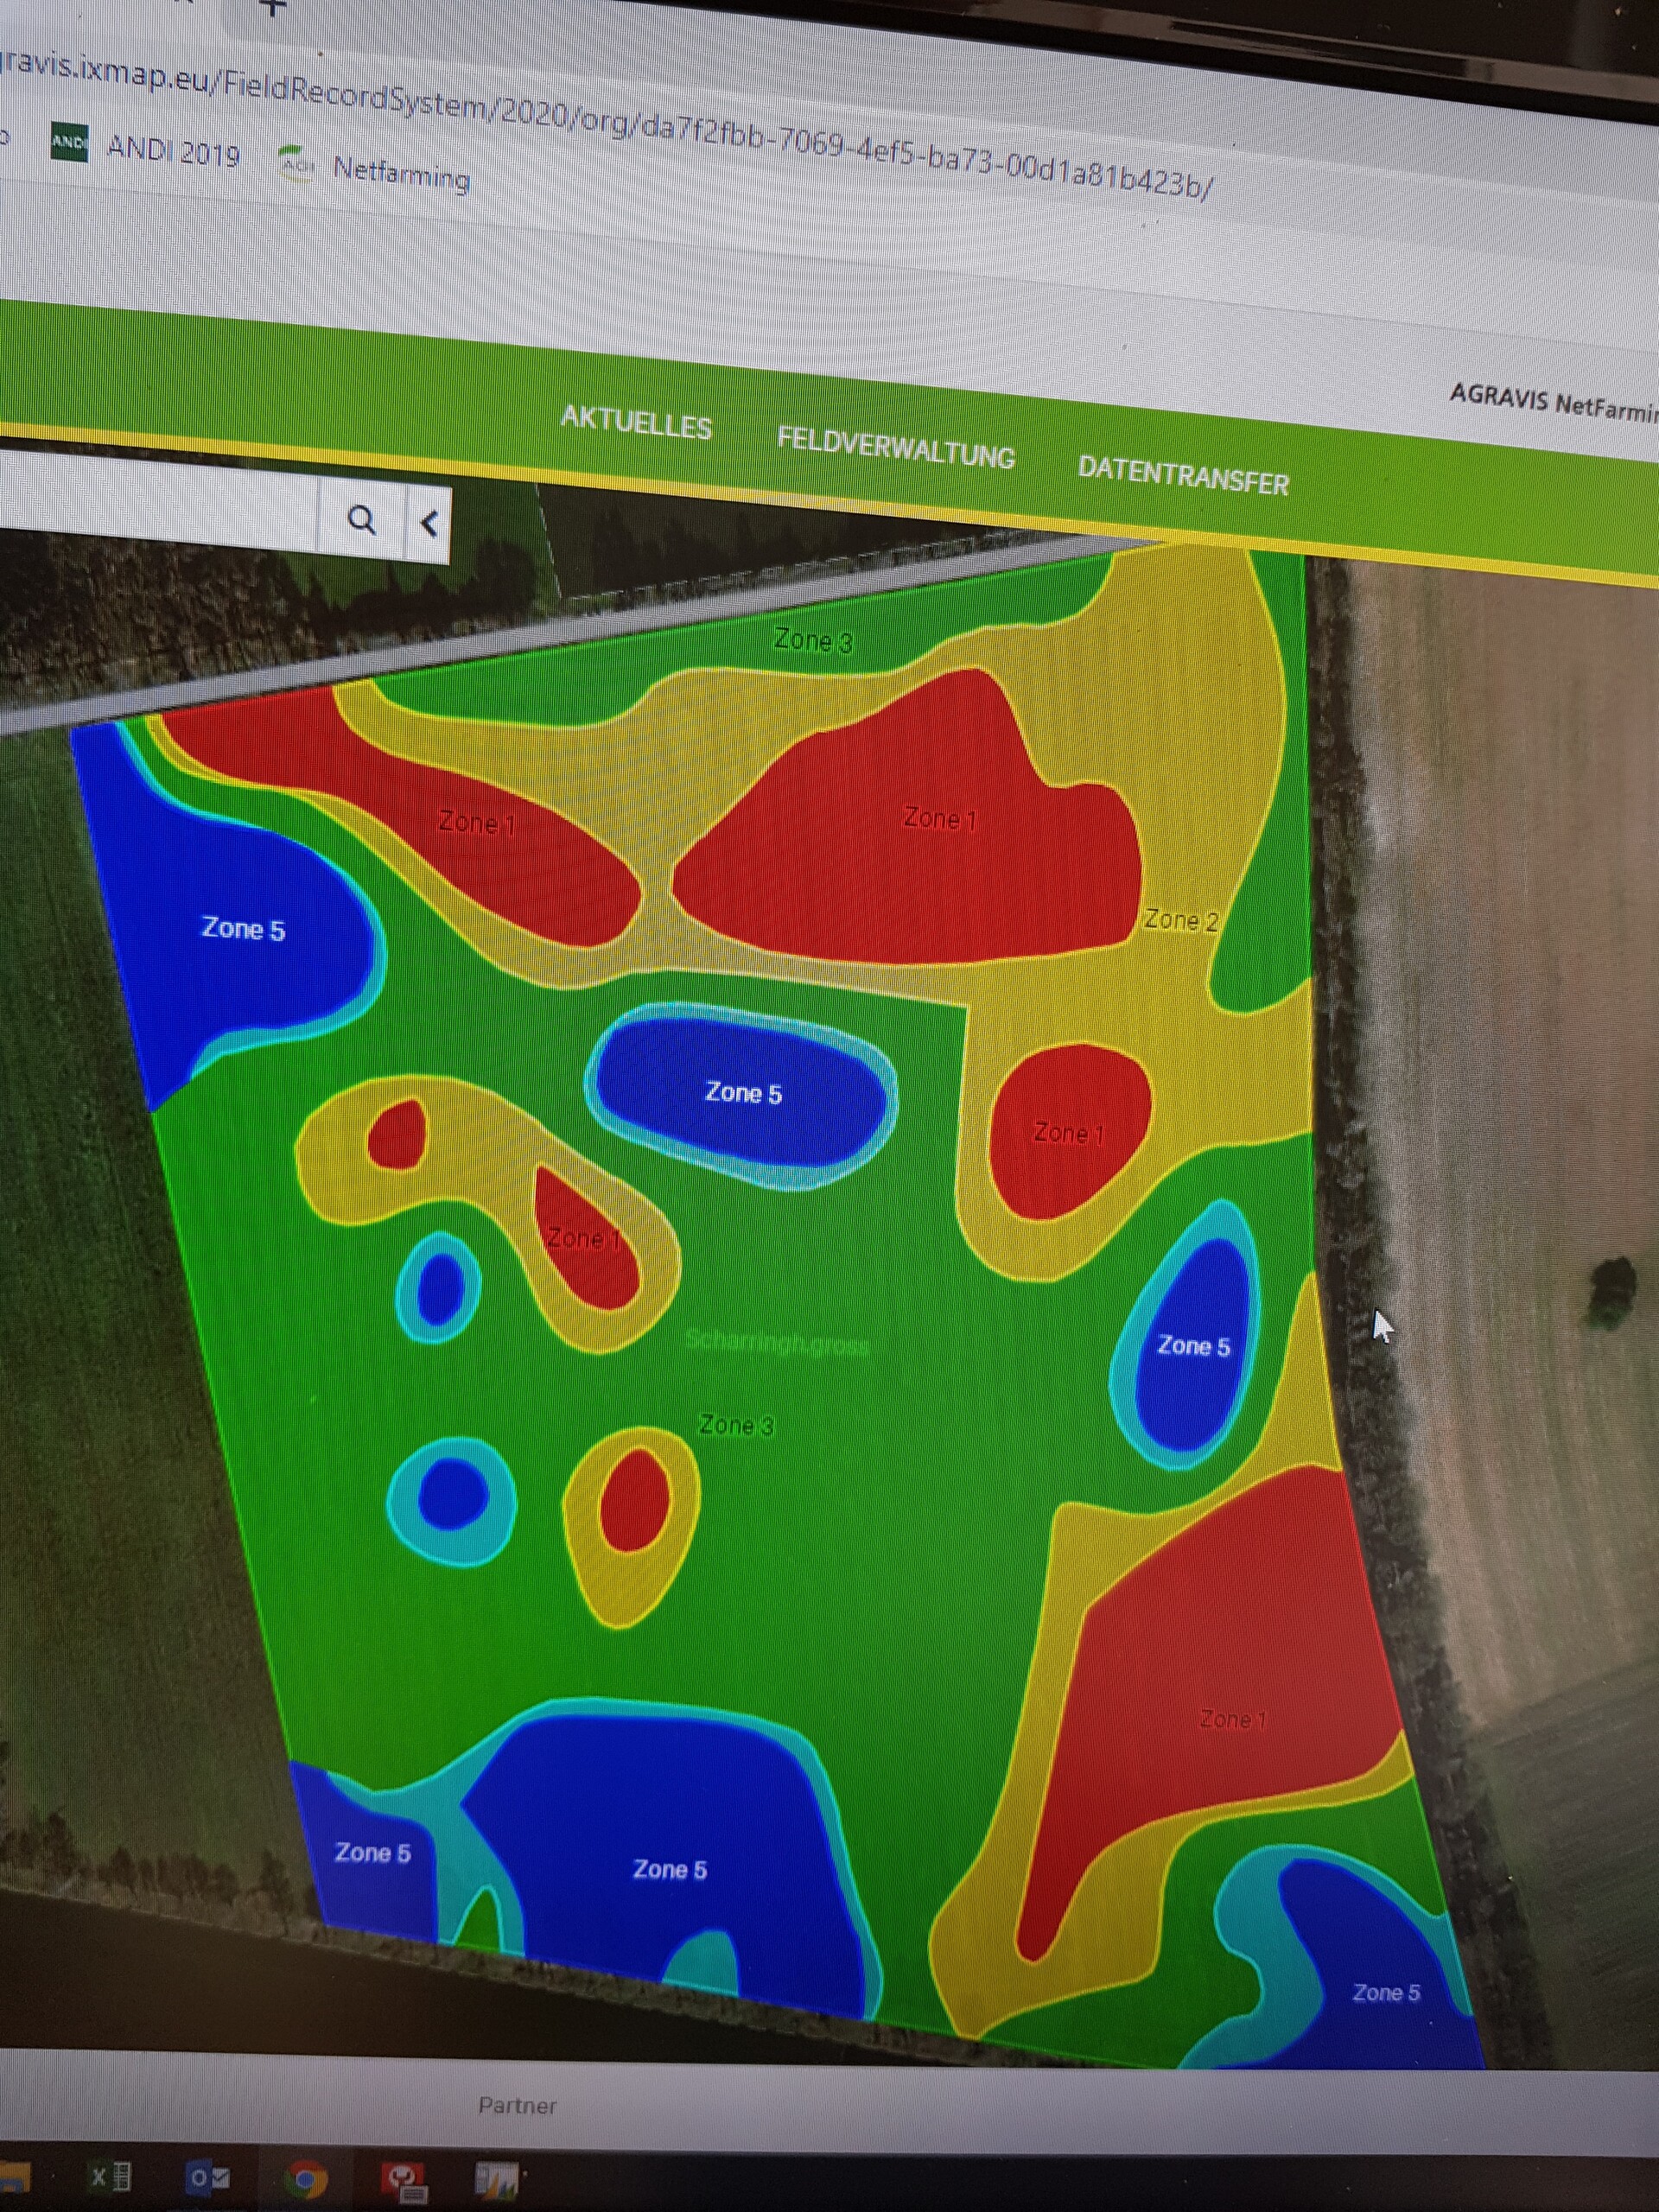Select the Zone 3 label at field's top edge

click(x=814, y=640)
